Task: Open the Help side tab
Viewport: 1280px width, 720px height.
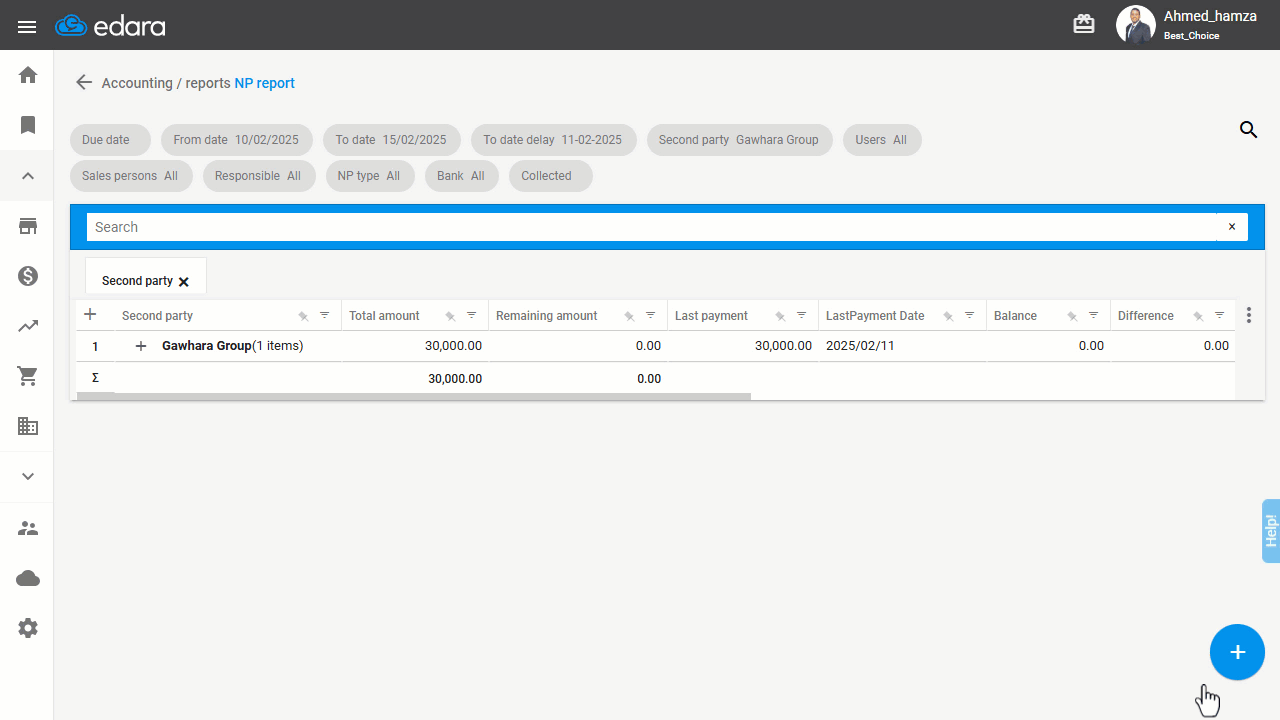Action: [x=1271, y=530]
